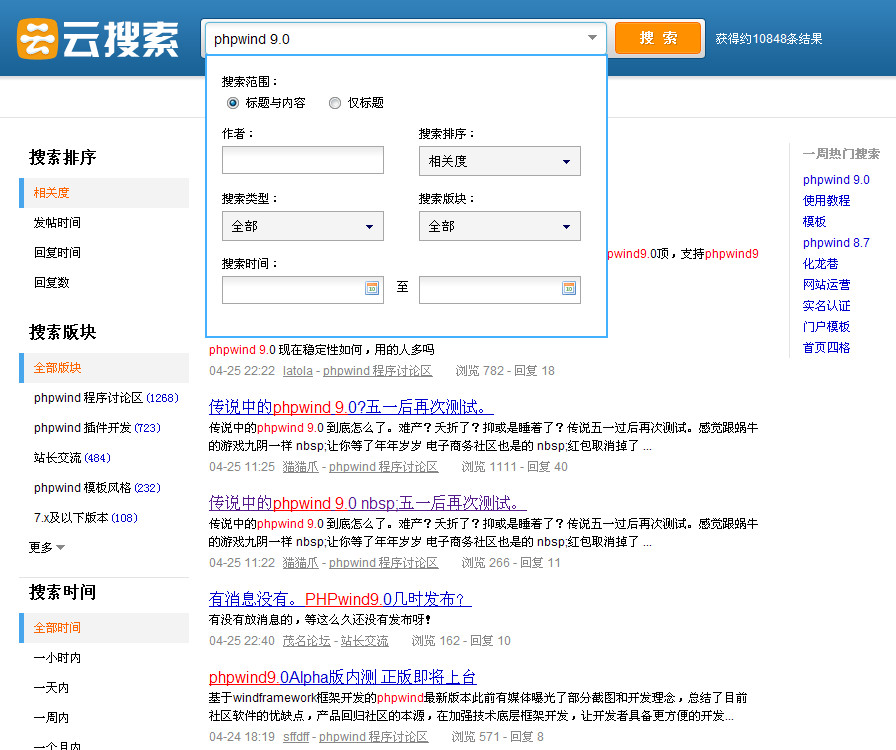896x750 pixels.
Task: Open the 搜索版块 全部 dropdown
Action: click(x=499, y=226)
